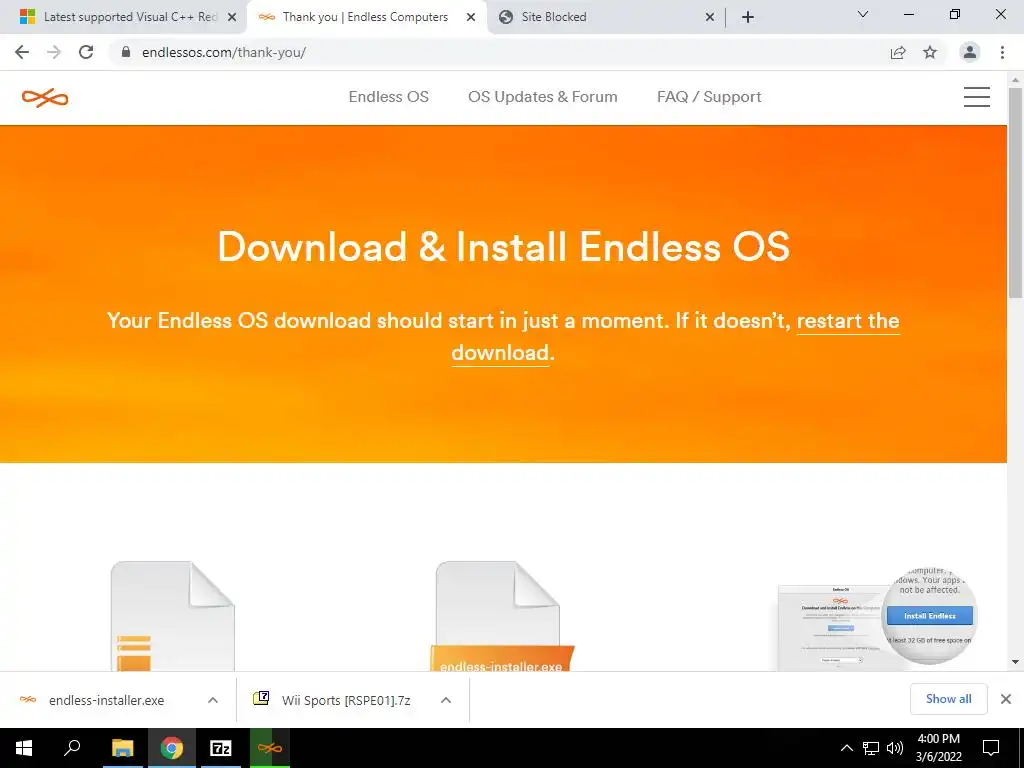This screenshot has height=768, width=1024.
Task: Bookmark this page with the star
Action: [x=930, y=52]
